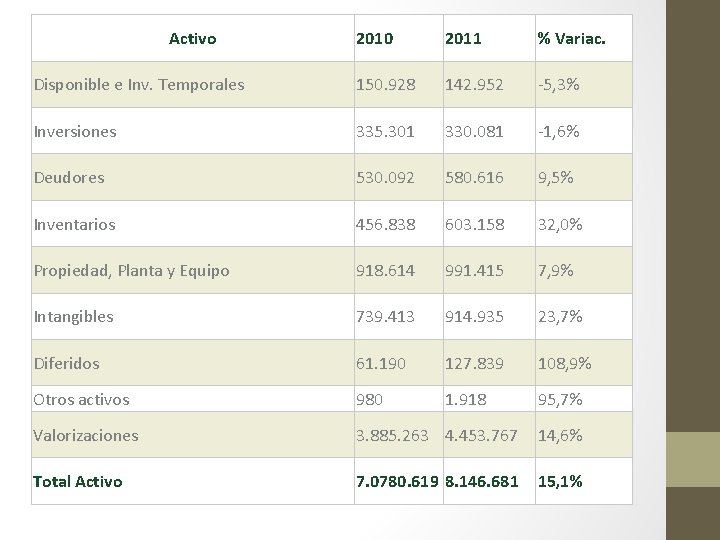The width and height of the screenshot is (720, 540).
Task: Click the light olive block on right edge
Action: [x=693, y=459]
